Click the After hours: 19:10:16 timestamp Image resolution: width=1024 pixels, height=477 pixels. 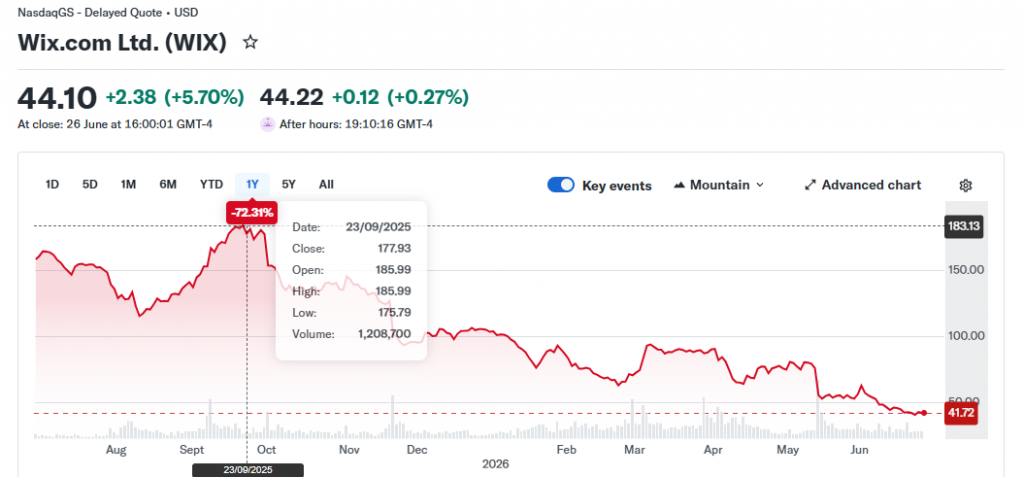pos(356,124)
